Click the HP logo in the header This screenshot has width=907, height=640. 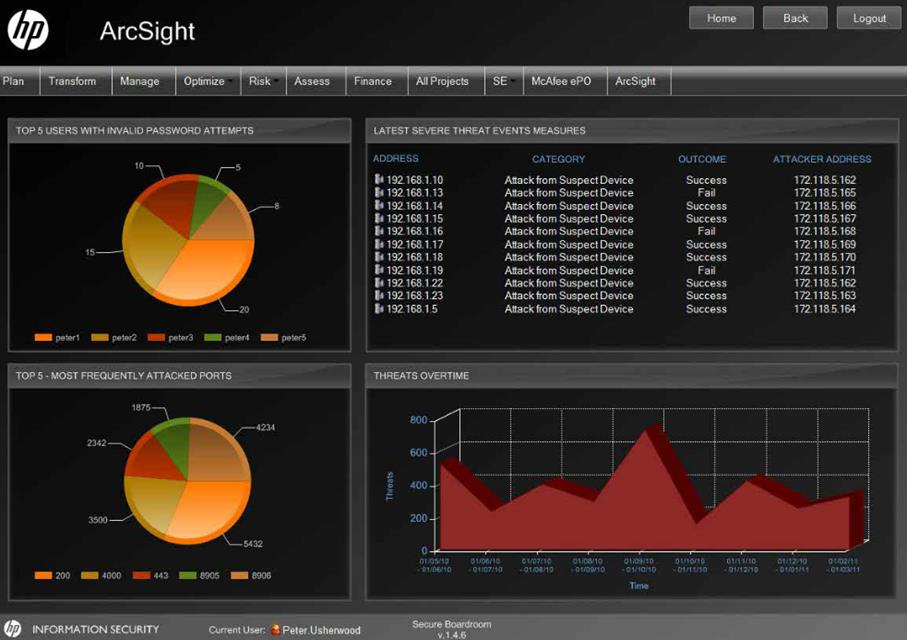28,30
